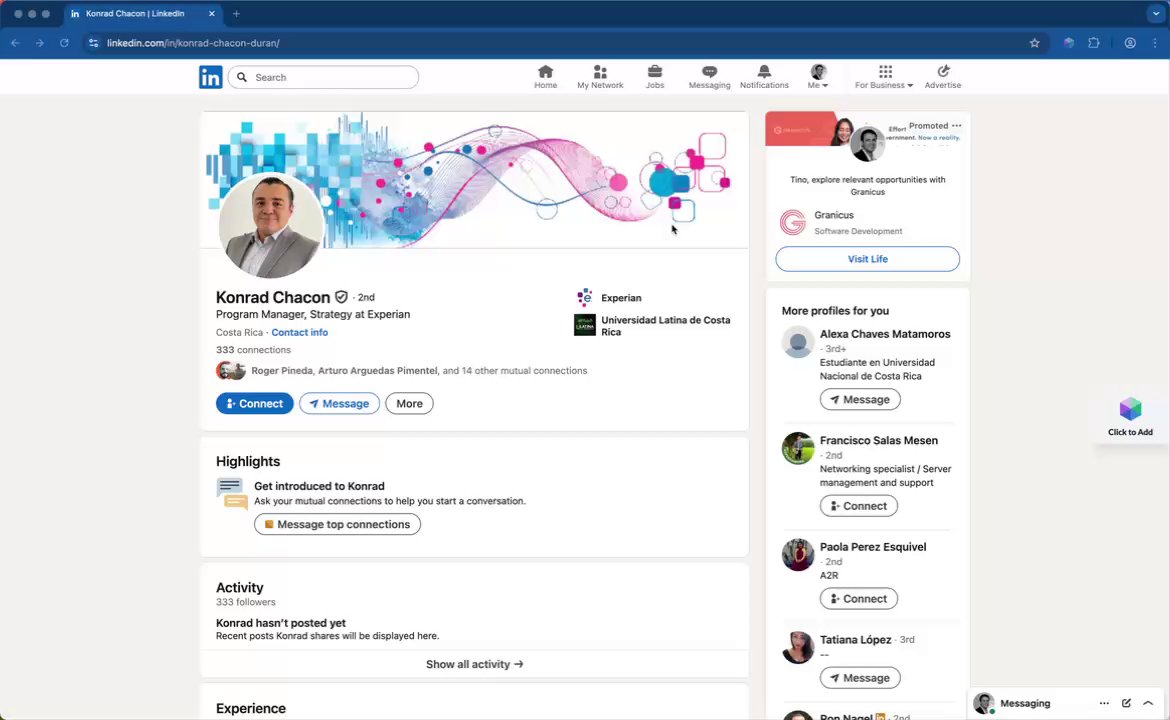This screenshot has width=1170, height=720.
Task: Click browser Forward arrow
Action: click(x=40, y=43)
